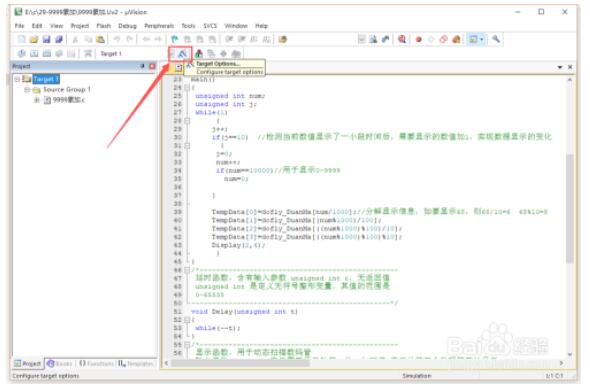Click the Build target icon

pyautogui.click(x=34, y=53)
